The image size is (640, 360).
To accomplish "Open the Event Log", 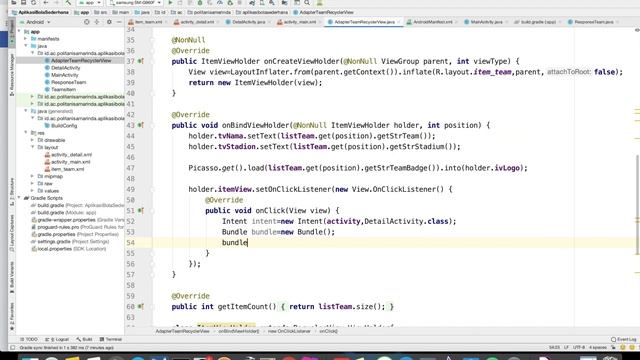I will [623, 340].
